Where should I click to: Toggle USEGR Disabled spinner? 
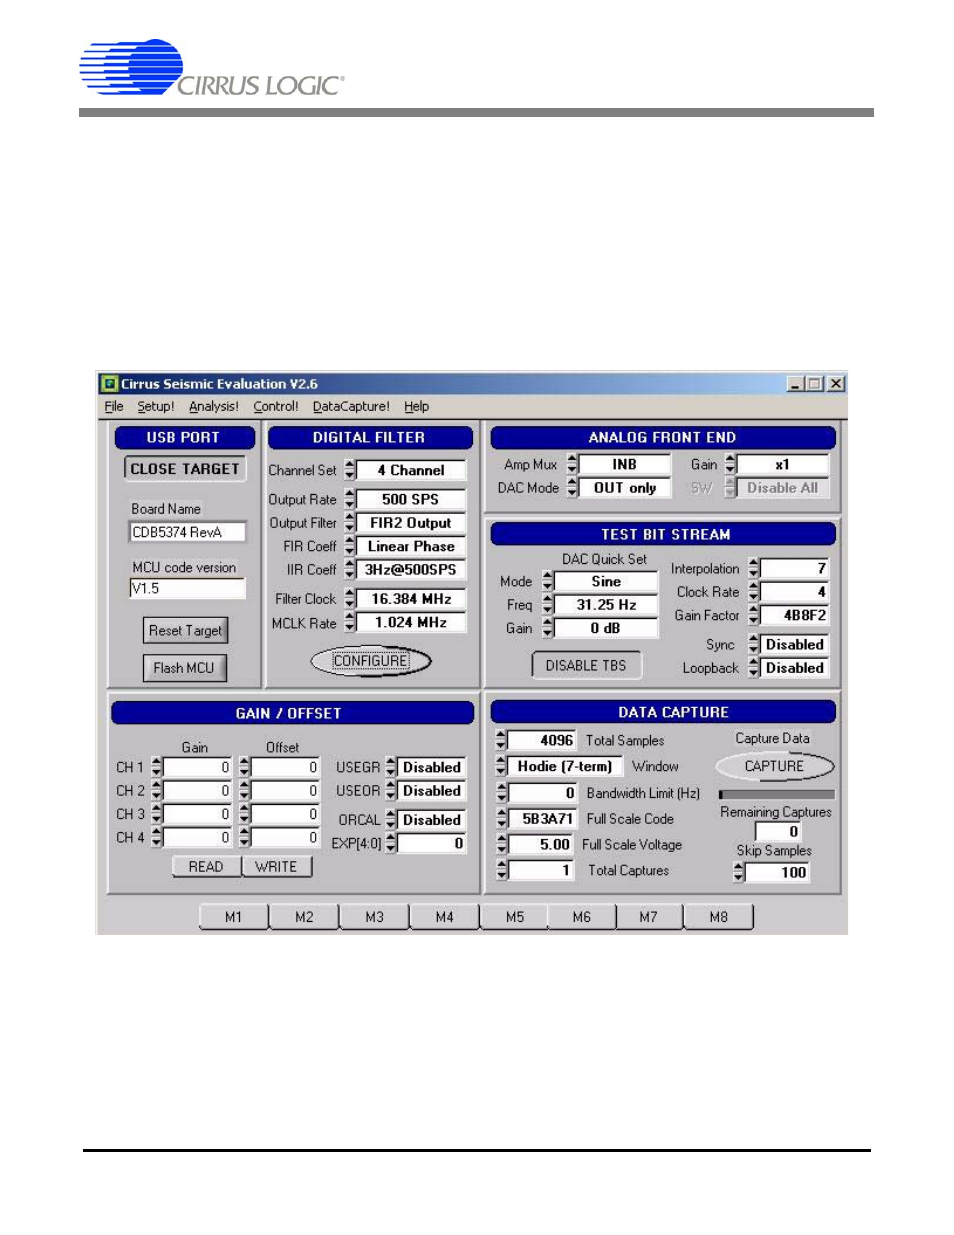coord(391,768)
